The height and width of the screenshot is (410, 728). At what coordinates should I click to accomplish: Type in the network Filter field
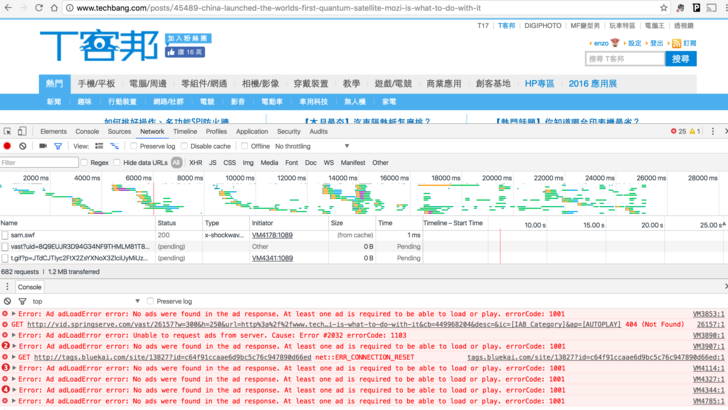coord(40,162)
